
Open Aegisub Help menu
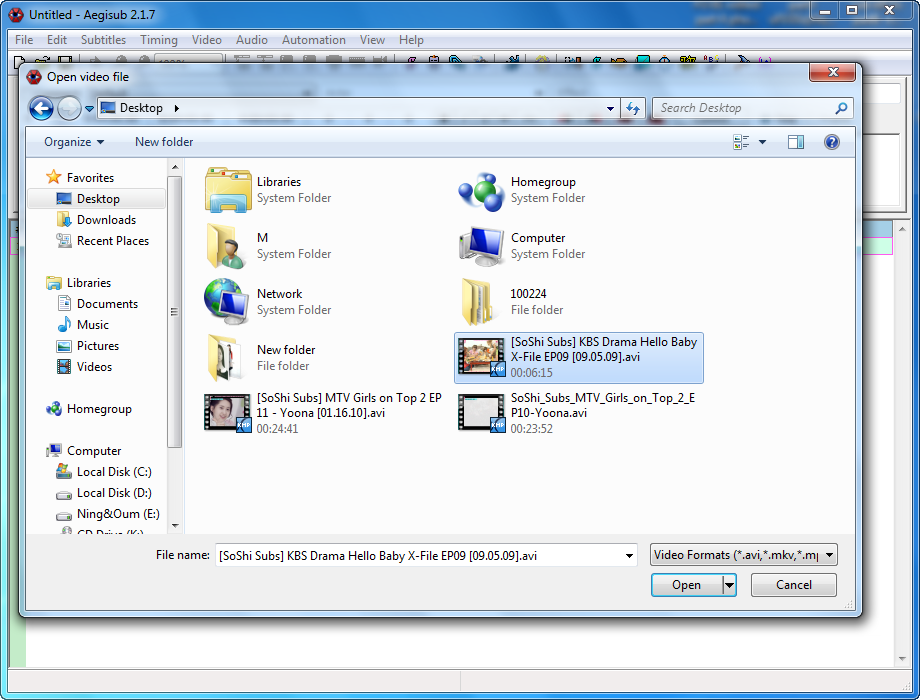pos(411,40)
